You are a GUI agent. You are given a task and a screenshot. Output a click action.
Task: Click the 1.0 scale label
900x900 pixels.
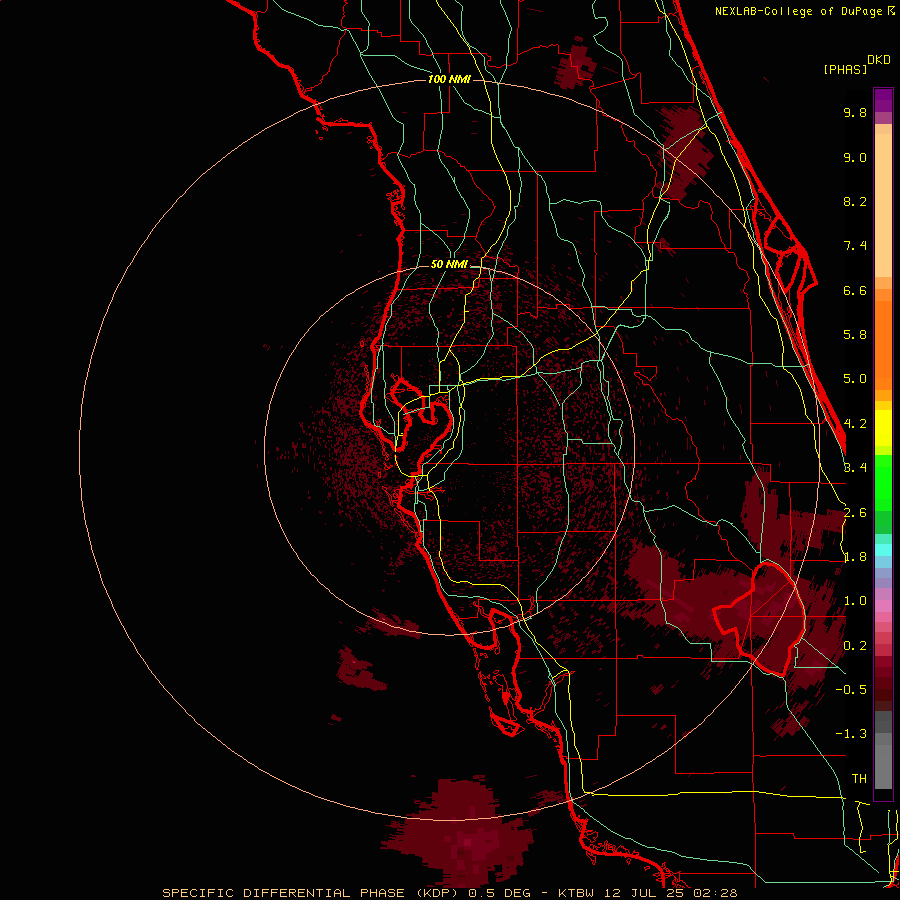855,601
